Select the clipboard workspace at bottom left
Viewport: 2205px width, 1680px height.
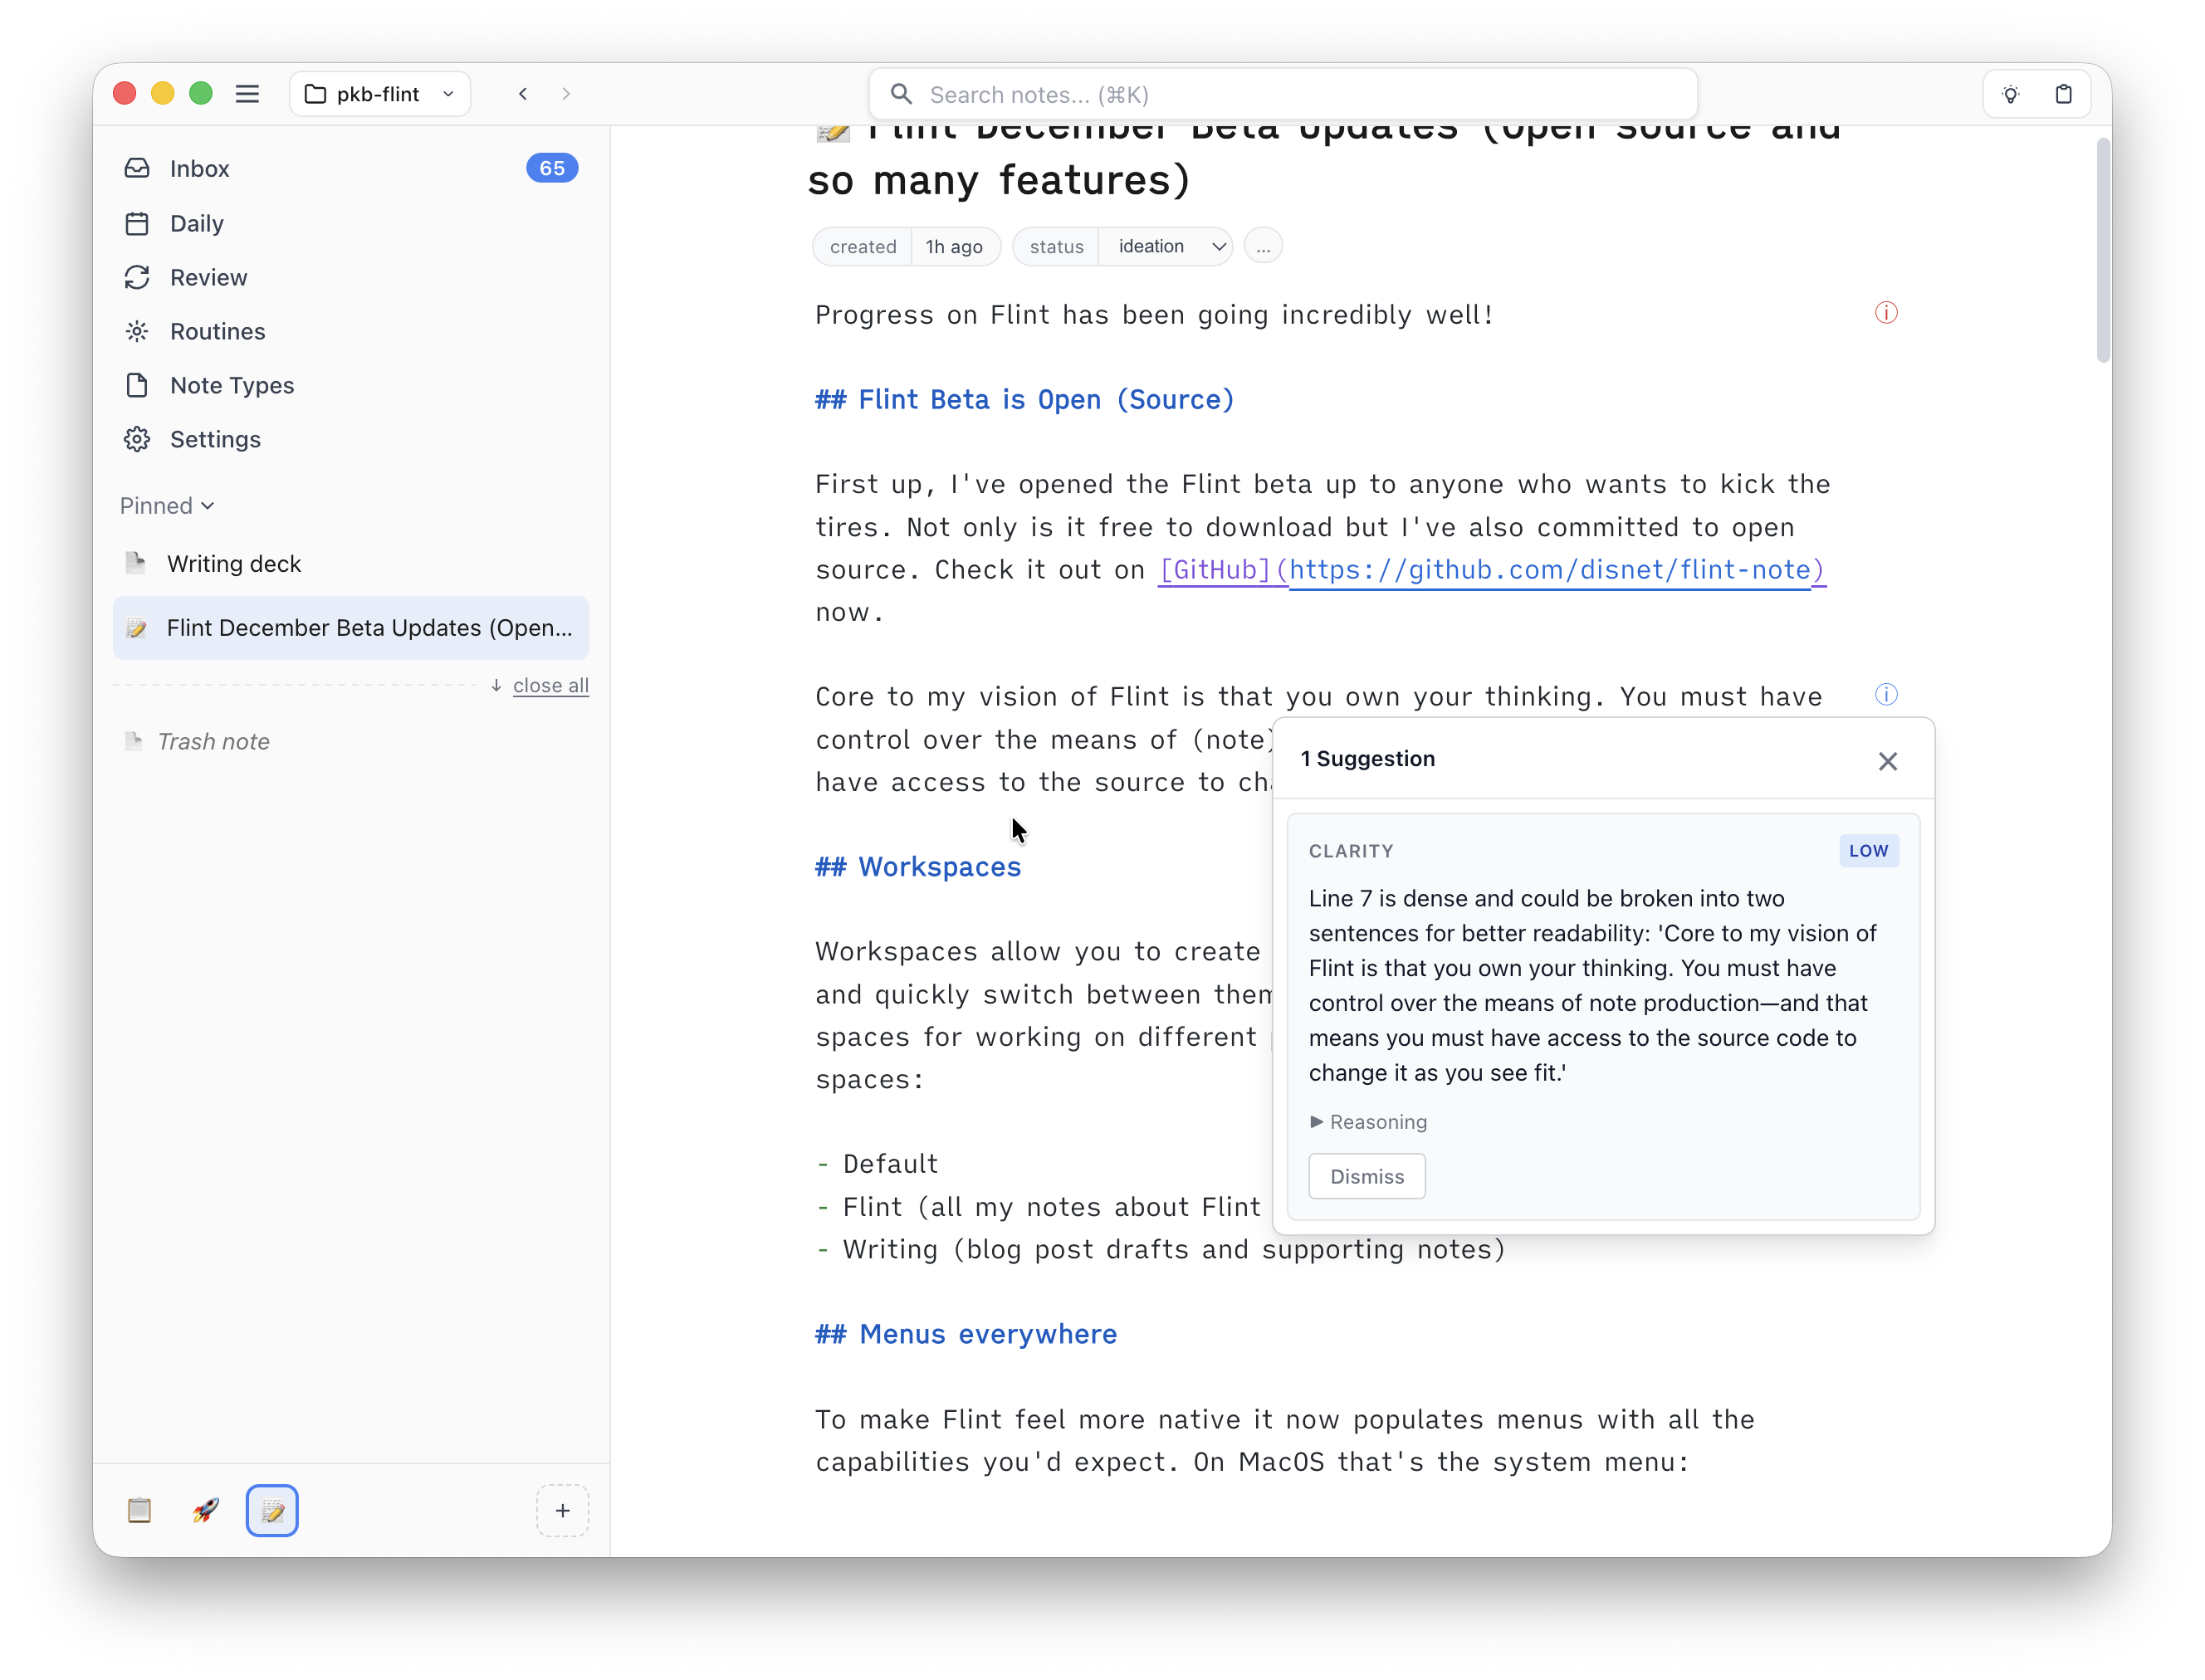point(140,1510)
